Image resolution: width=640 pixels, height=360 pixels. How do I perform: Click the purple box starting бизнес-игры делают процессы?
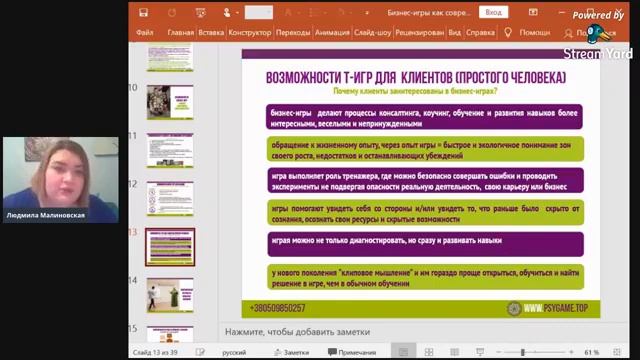coord(424,117)
